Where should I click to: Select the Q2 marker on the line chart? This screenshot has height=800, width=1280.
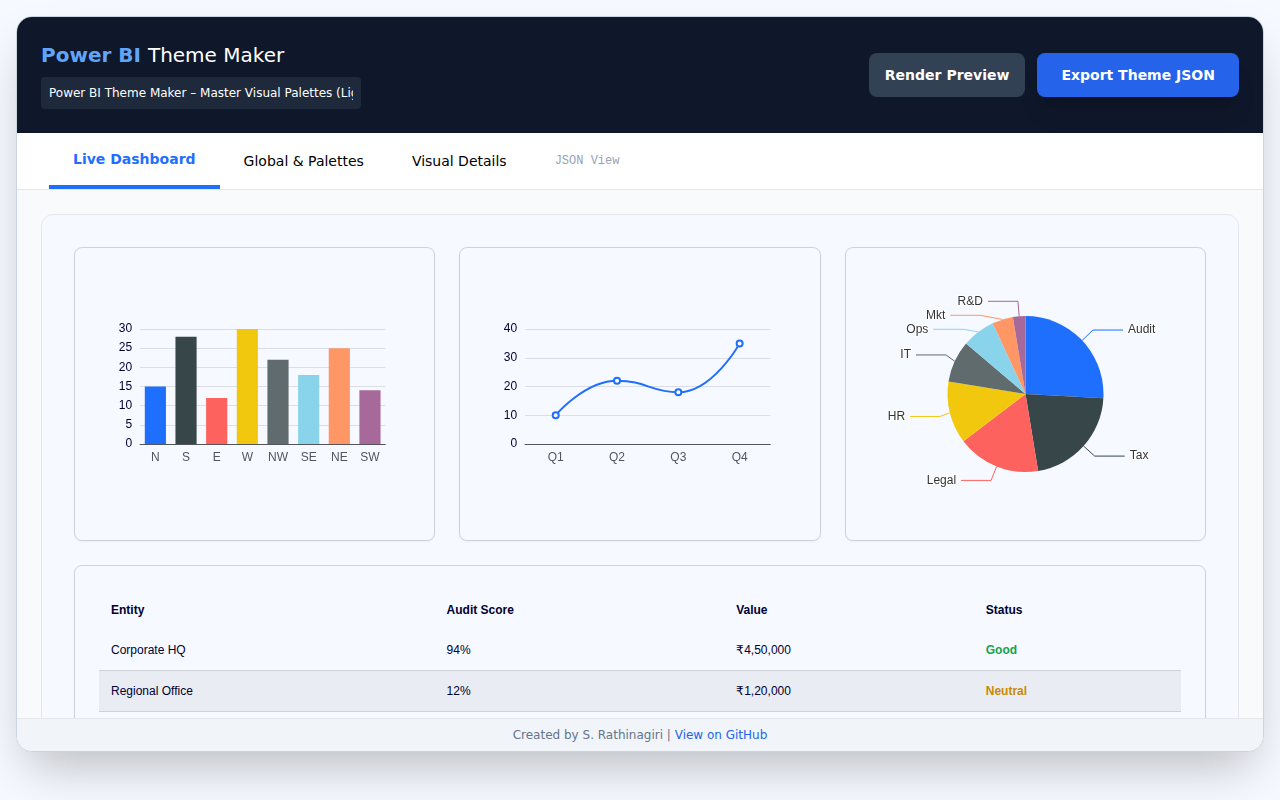[617, 380]
